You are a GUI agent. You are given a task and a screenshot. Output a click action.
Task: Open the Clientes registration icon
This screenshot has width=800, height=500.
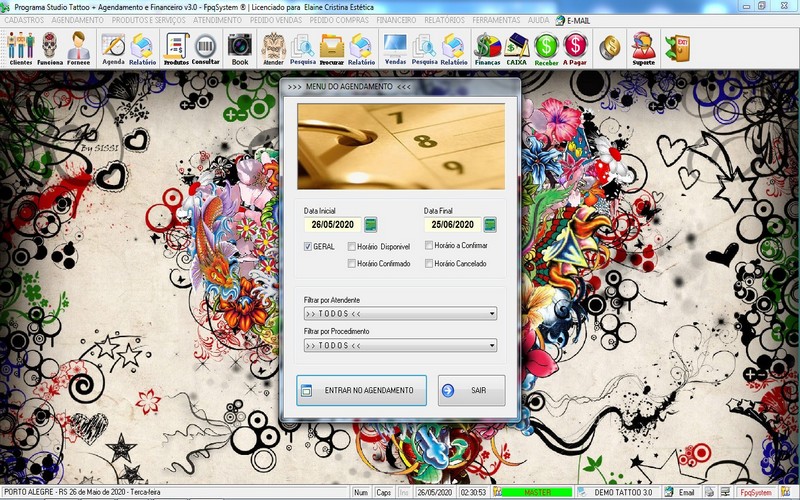click(x=20, y=48)
